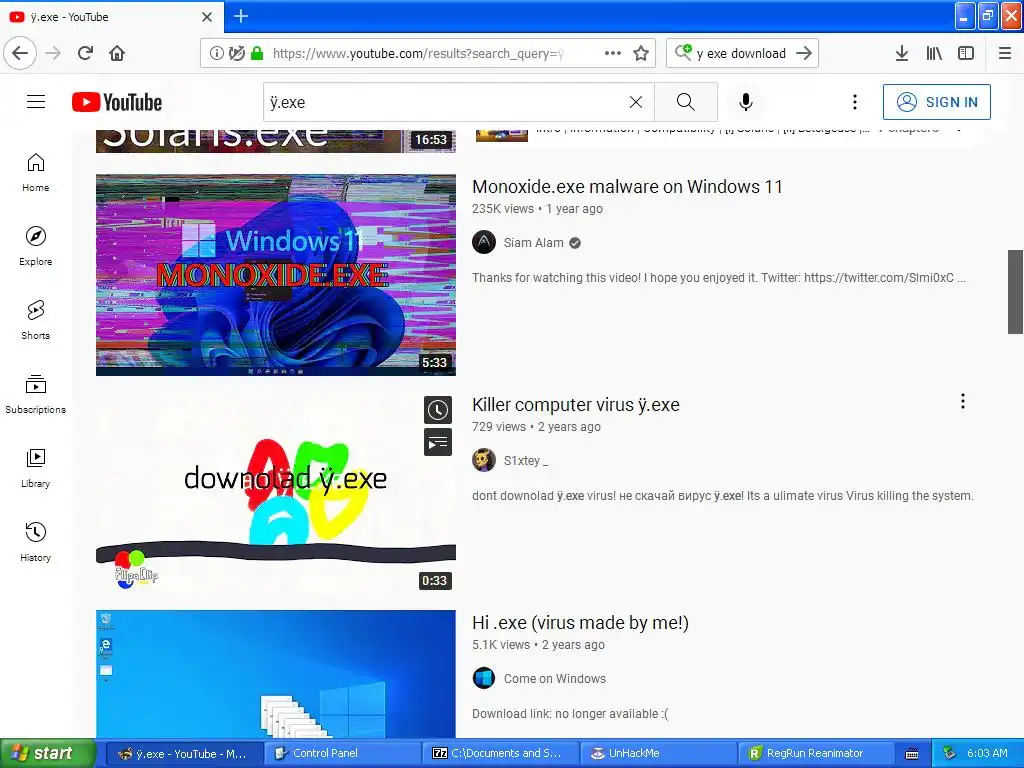
Task: Open the browser home page icon
Action: click(x=117, y=53)
